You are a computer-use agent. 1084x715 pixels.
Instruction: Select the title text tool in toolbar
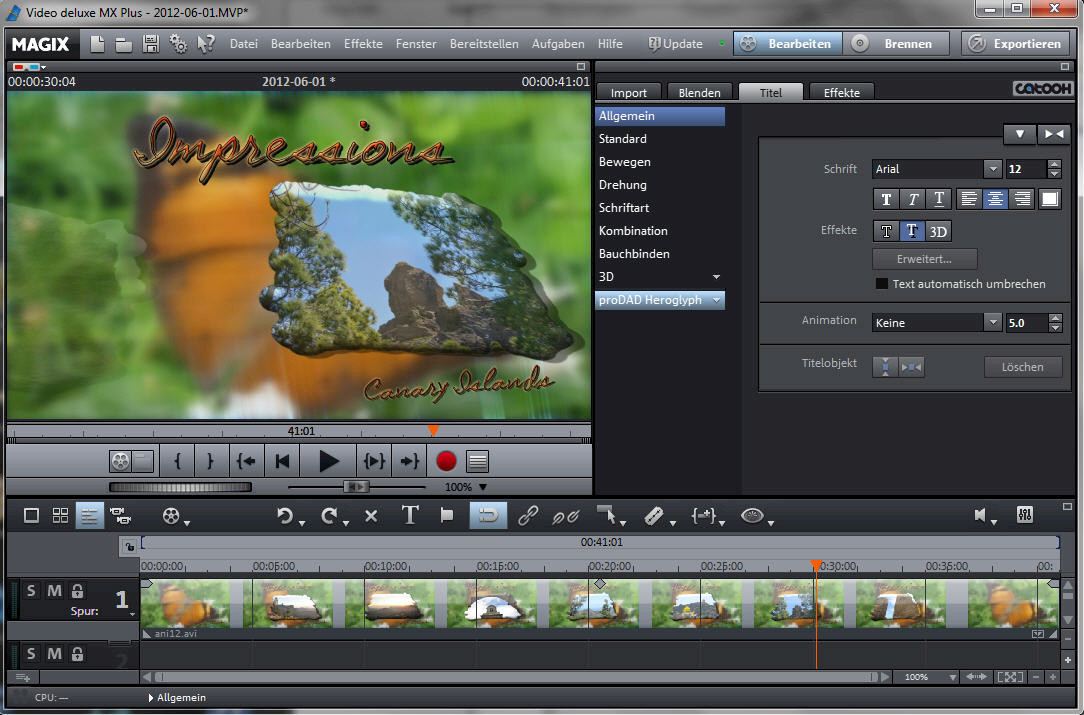(x=410, y=515)
